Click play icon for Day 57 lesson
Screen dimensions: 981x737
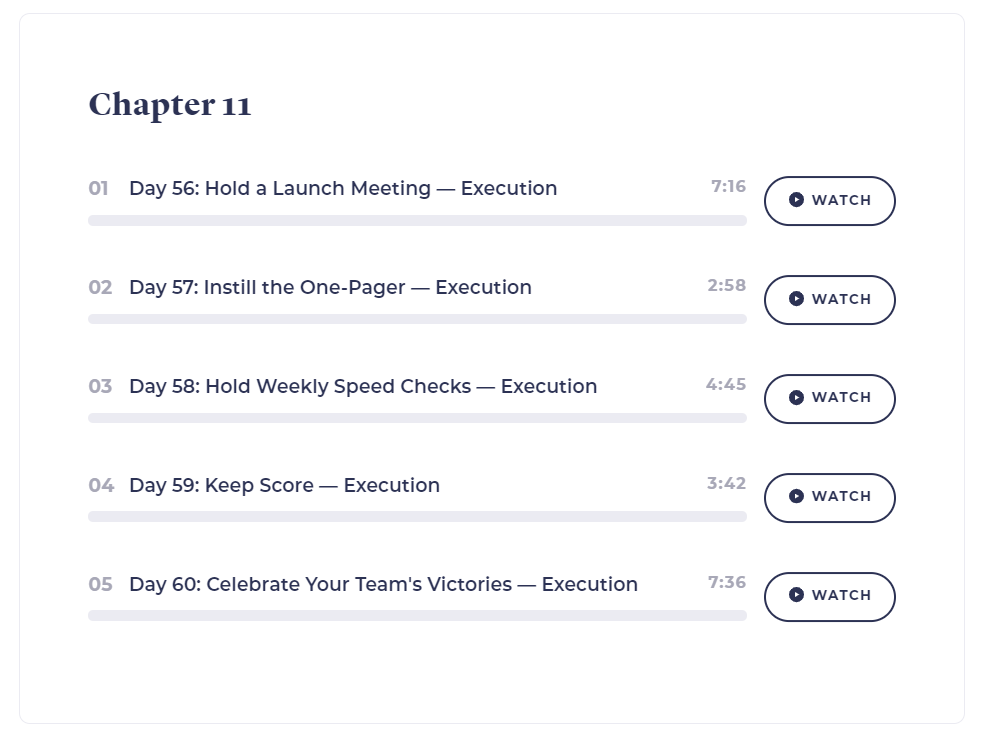point(796,299)
